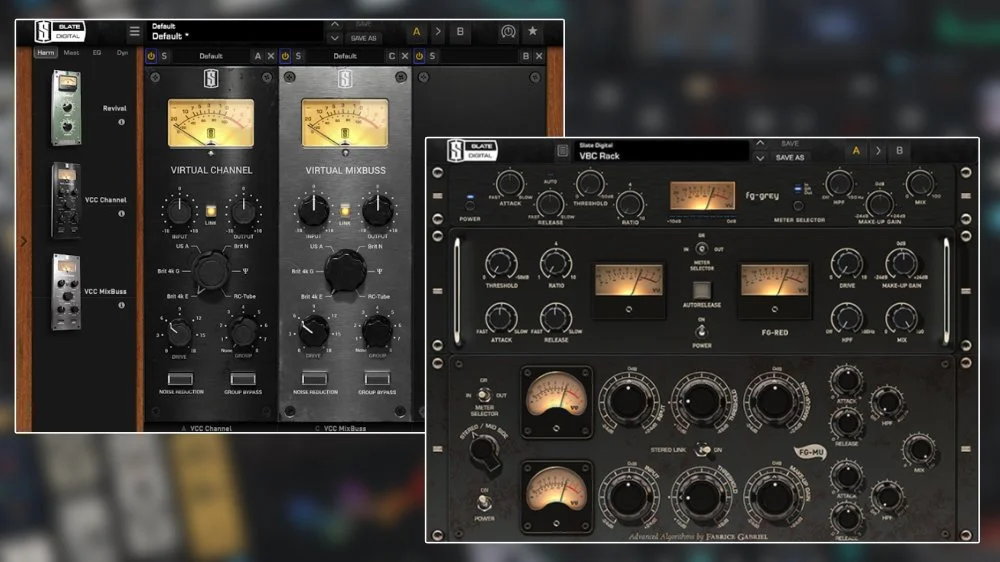Close the empty slot B with X

(x=539, y=56)
